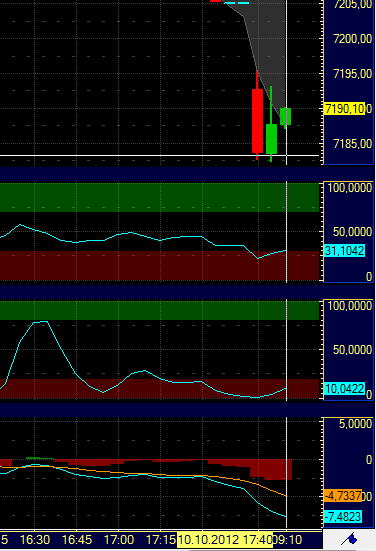Click the 7195,00 price axis value

click(352, 74)
